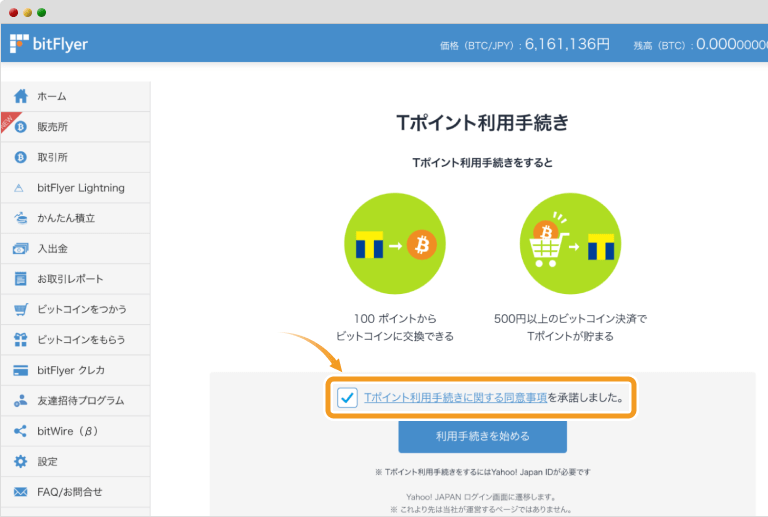
Task: Click the Tポイント利用手続きをすると subheading
Action: (x=482, y=163)
